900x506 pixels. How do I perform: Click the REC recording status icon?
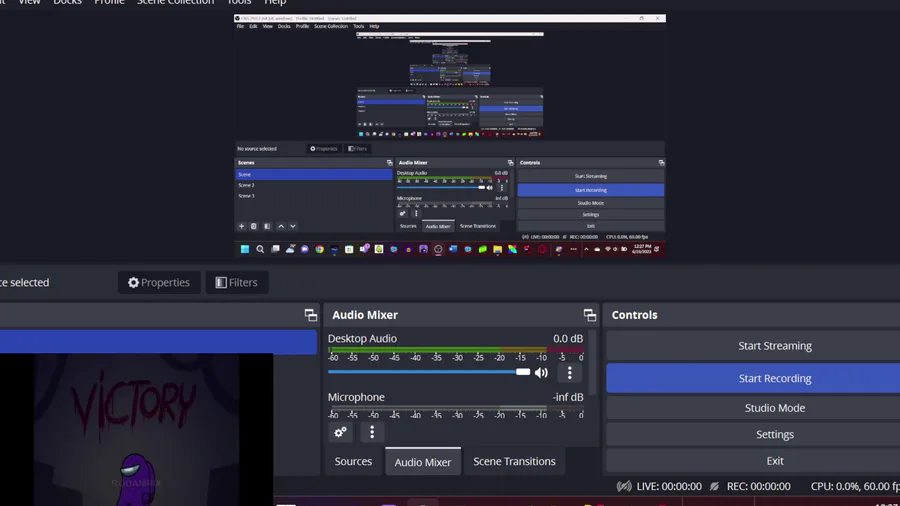click(x=714, y=486)
